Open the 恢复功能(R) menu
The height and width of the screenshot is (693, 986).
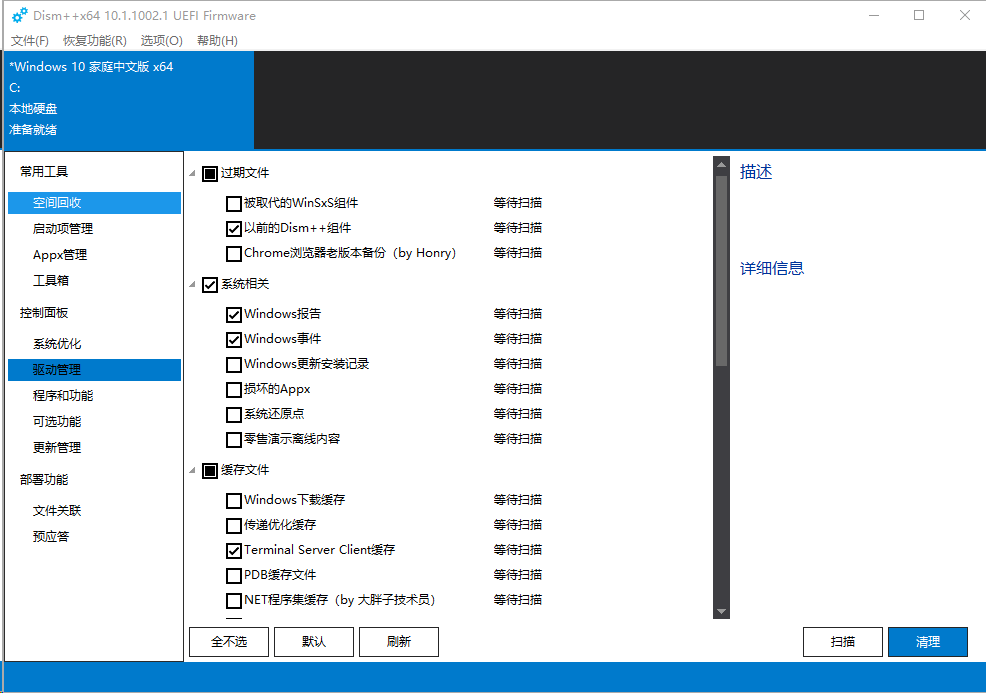click(94, 41)
